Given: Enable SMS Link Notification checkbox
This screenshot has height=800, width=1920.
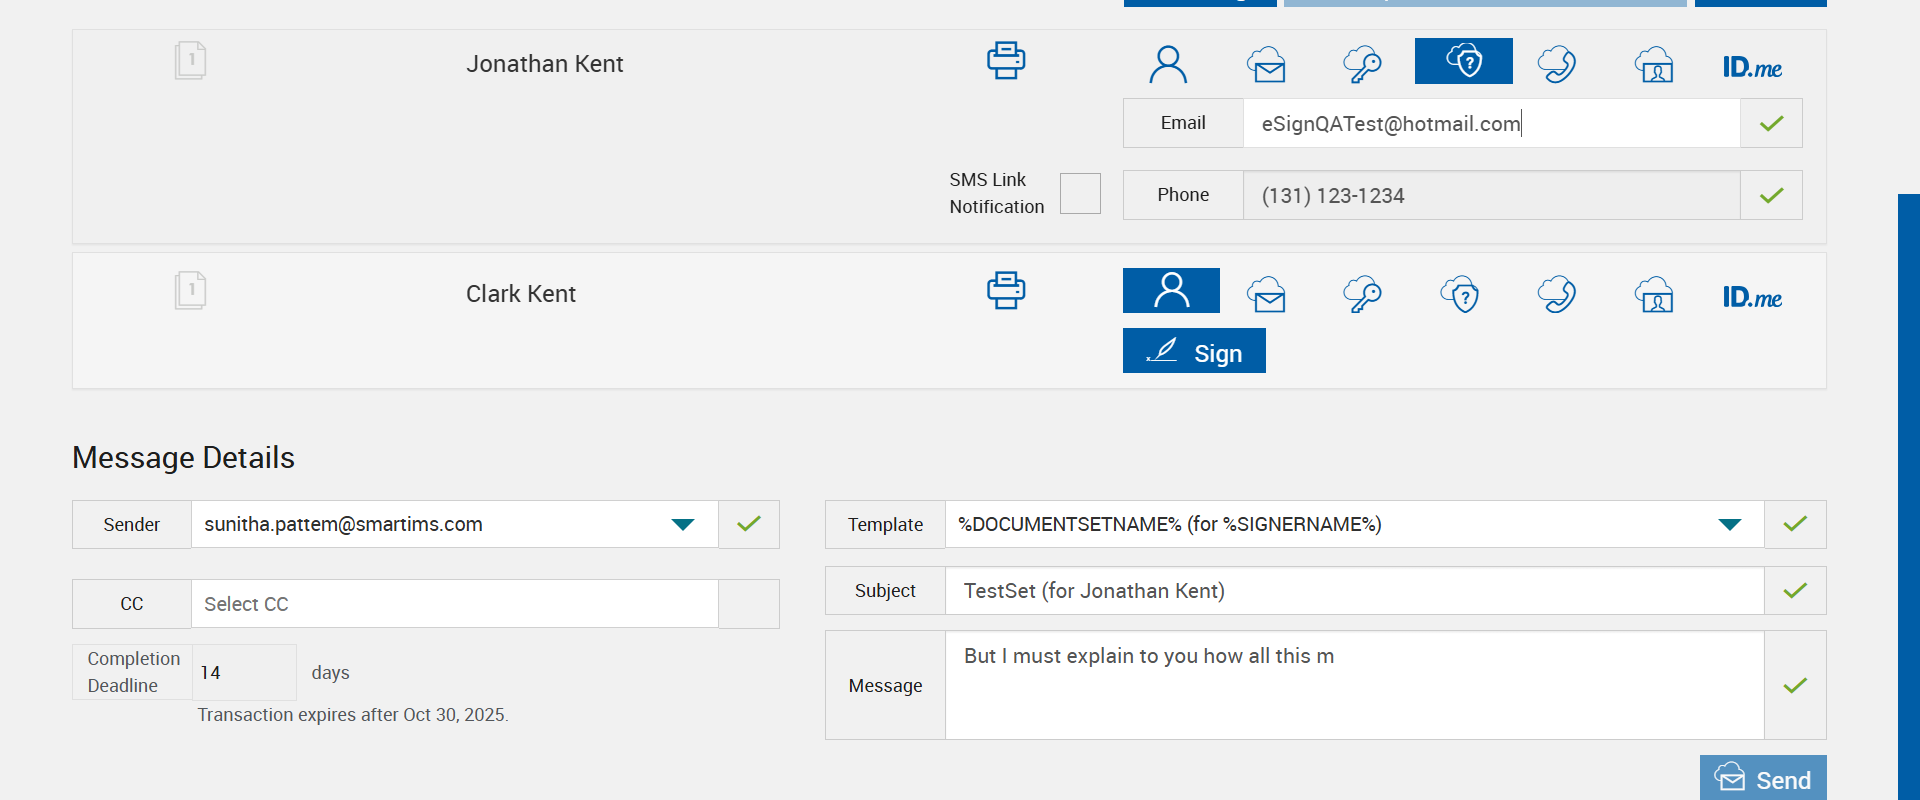Looking at the screenshot, I should pyautogui.click(x=1080, y=193).
